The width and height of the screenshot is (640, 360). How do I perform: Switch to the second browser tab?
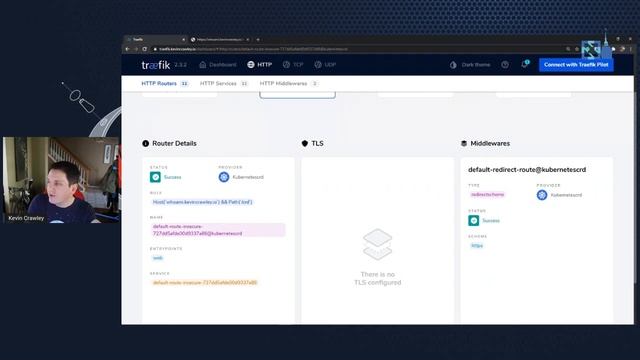(x=220, y=40)
